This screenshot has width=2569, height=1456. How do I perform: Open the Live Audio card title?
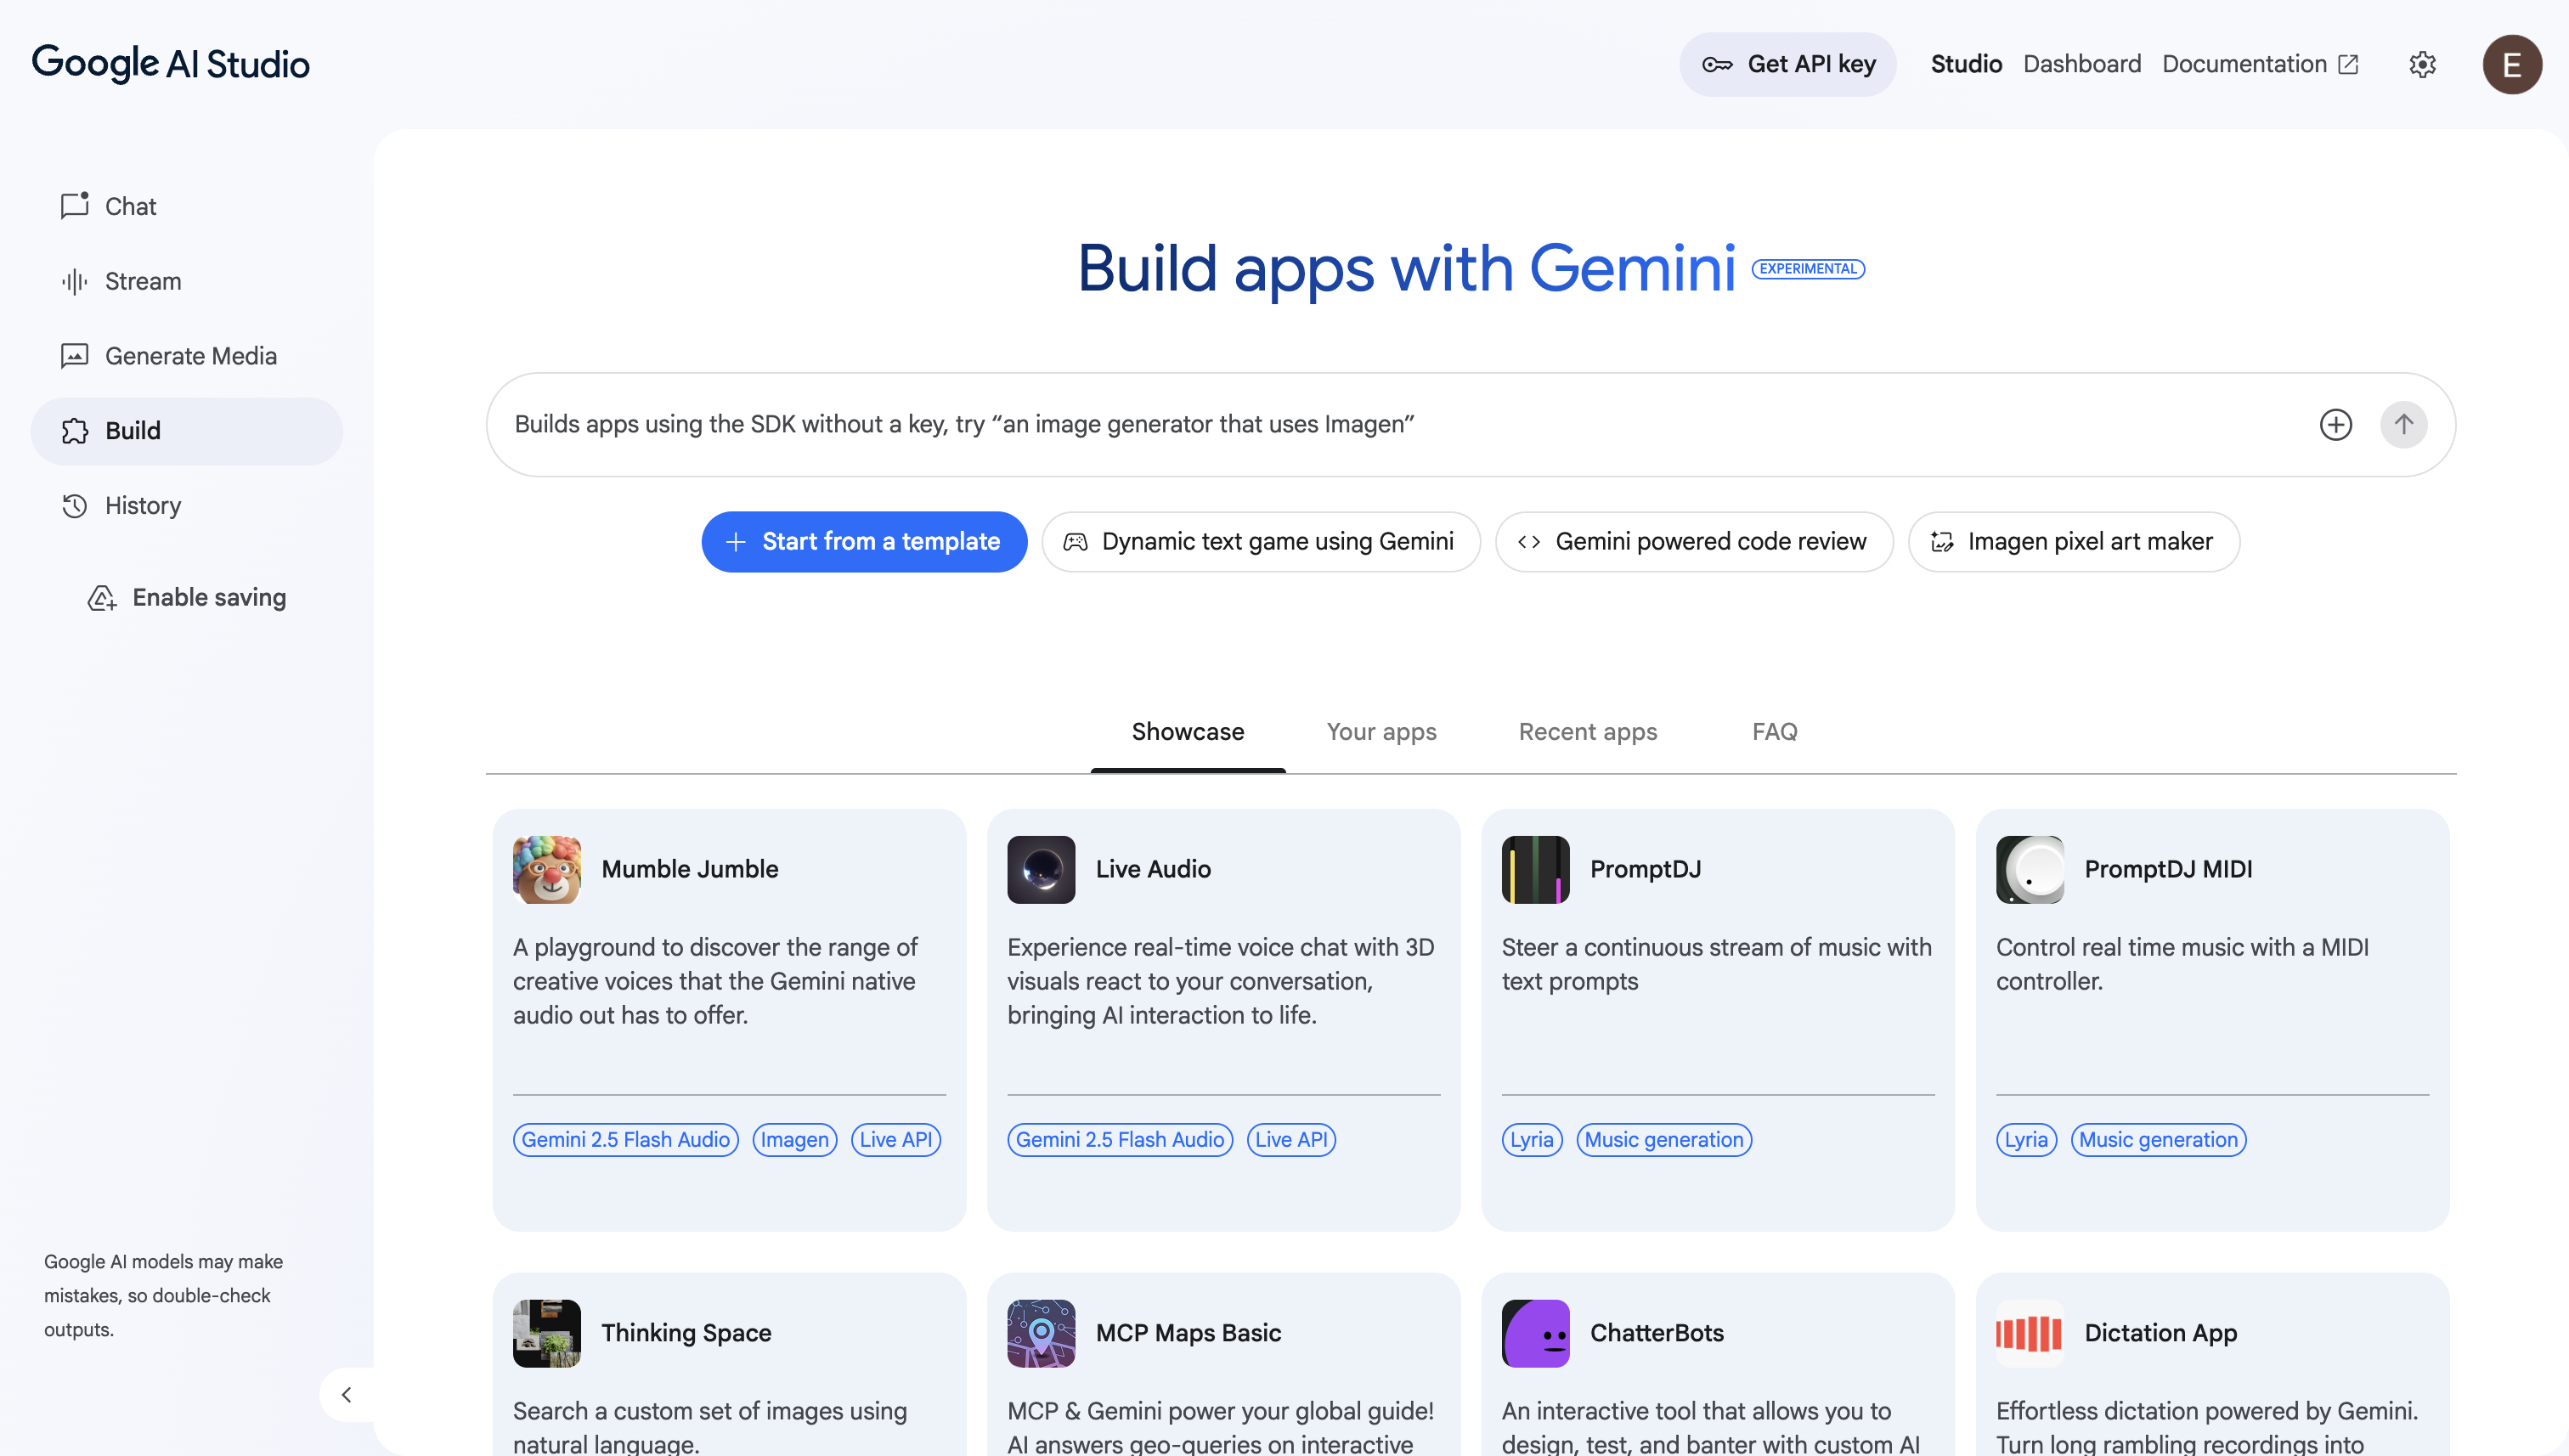(1153, 869)
